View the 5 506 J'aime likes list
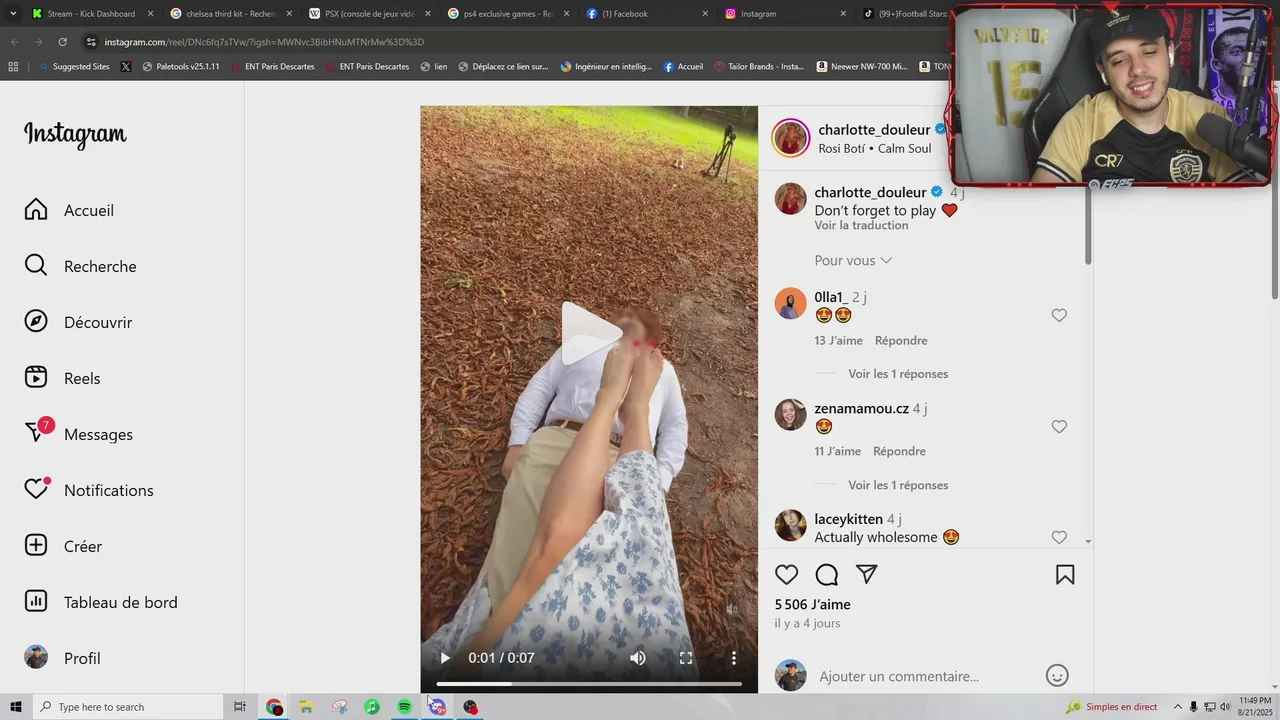1280x720 pixels. pyautogui.click(x=812, y=604)
